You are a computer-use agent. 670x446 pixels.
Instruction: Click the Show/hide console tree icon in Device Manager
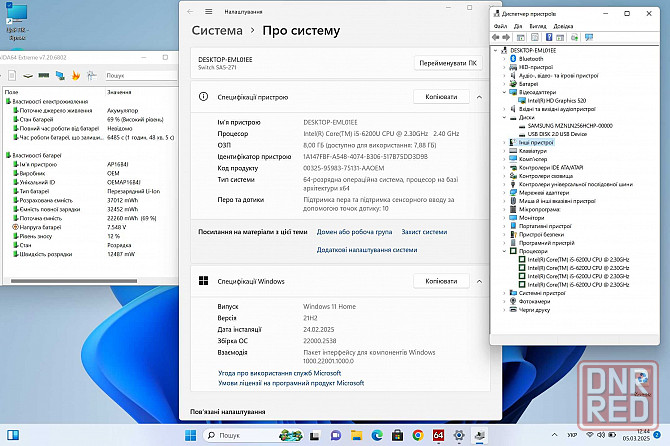(520, 38)
